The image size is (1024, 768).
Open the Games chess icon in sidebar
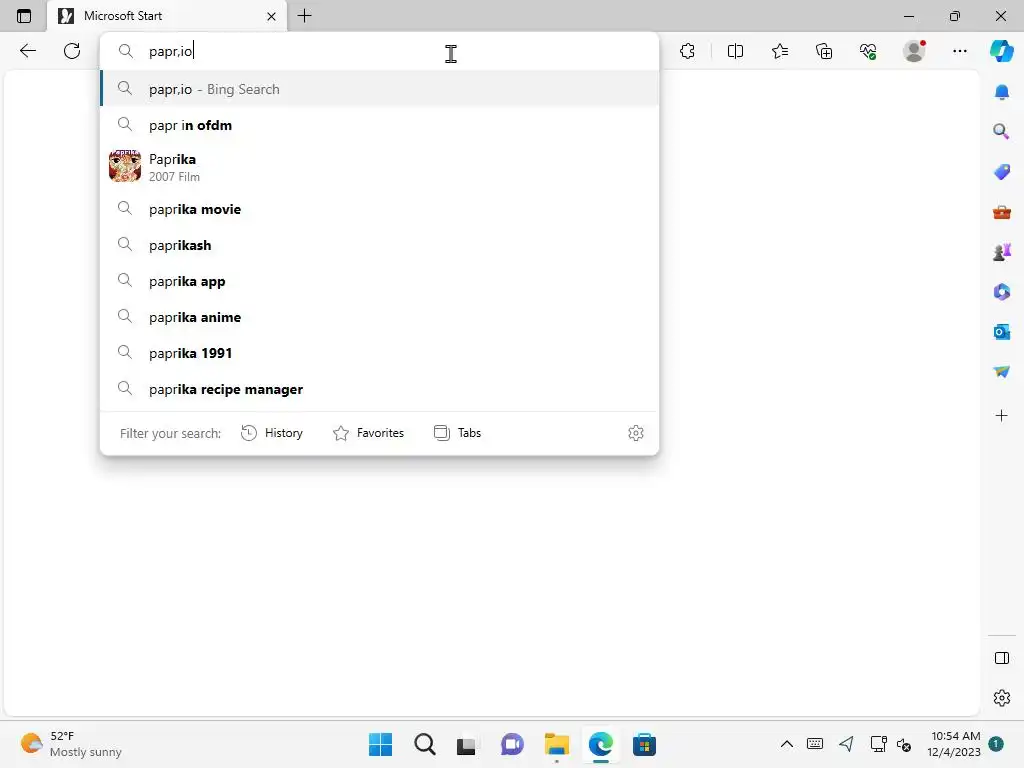coord(1001,252)
